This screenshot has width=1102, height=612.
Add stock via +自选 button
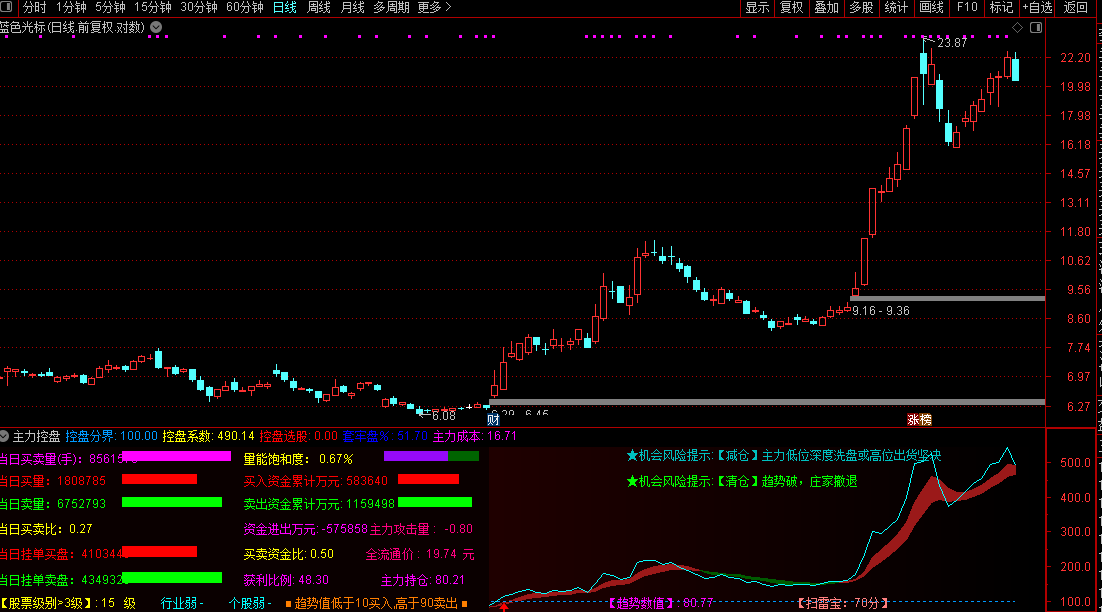[x=1036, y=8]
